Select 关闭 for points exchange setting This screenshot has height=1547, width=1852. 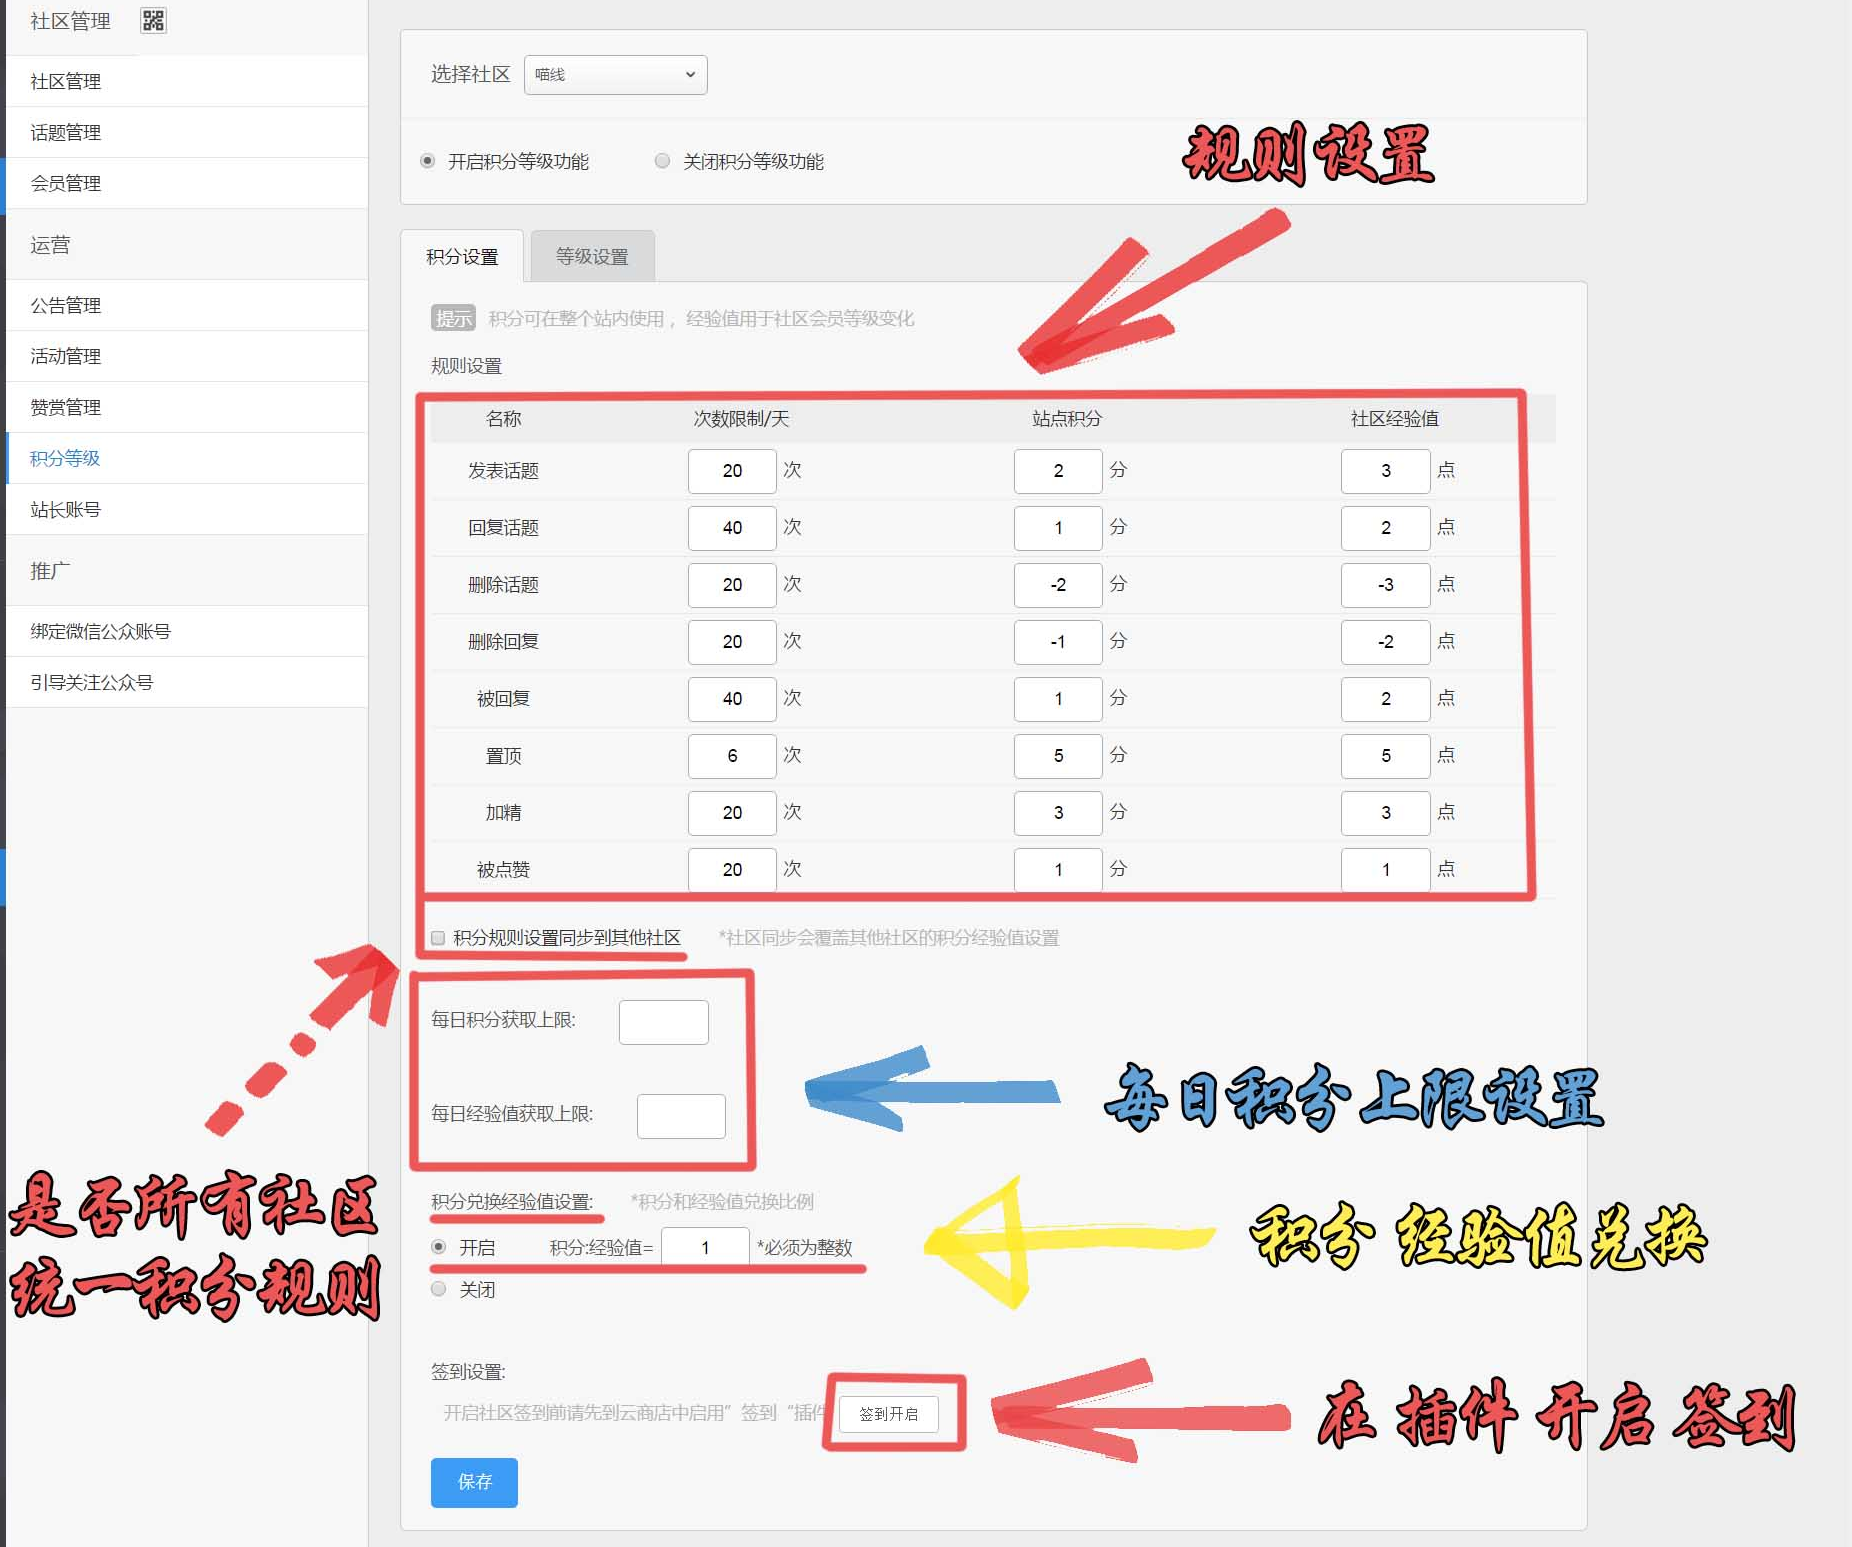tap(439, 1289)
